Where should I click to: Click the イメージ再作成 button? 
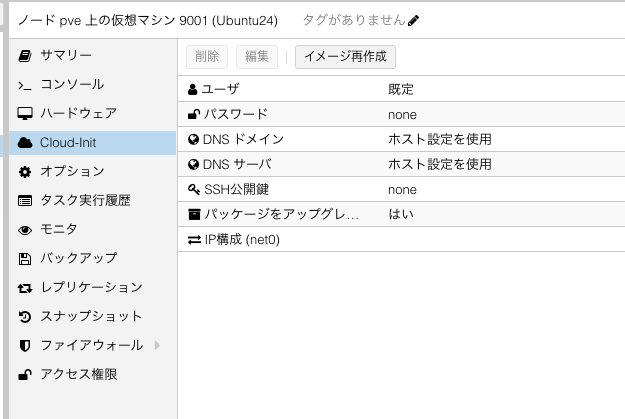(x=345, y=57)
